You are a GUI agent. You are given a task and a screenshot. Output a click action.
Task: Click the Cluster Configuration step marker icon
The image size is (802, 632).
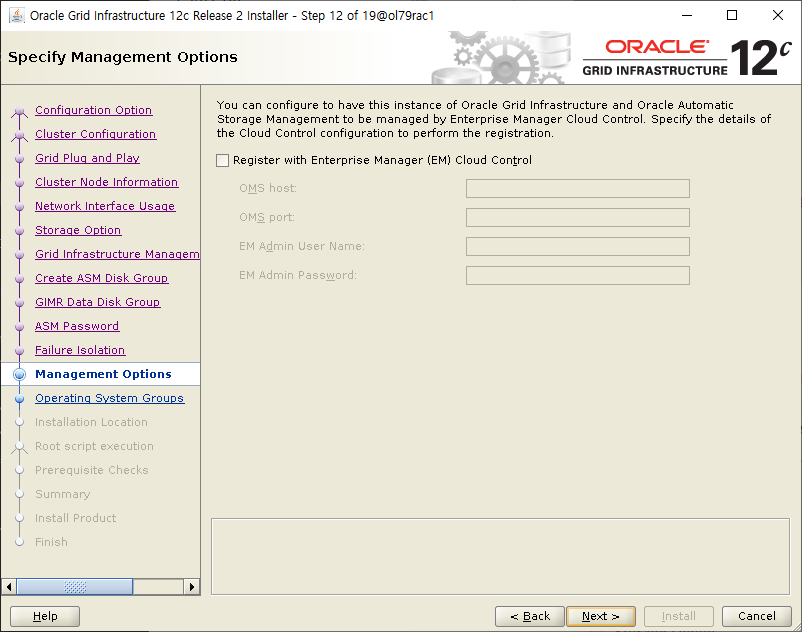[x=19, y=134]
